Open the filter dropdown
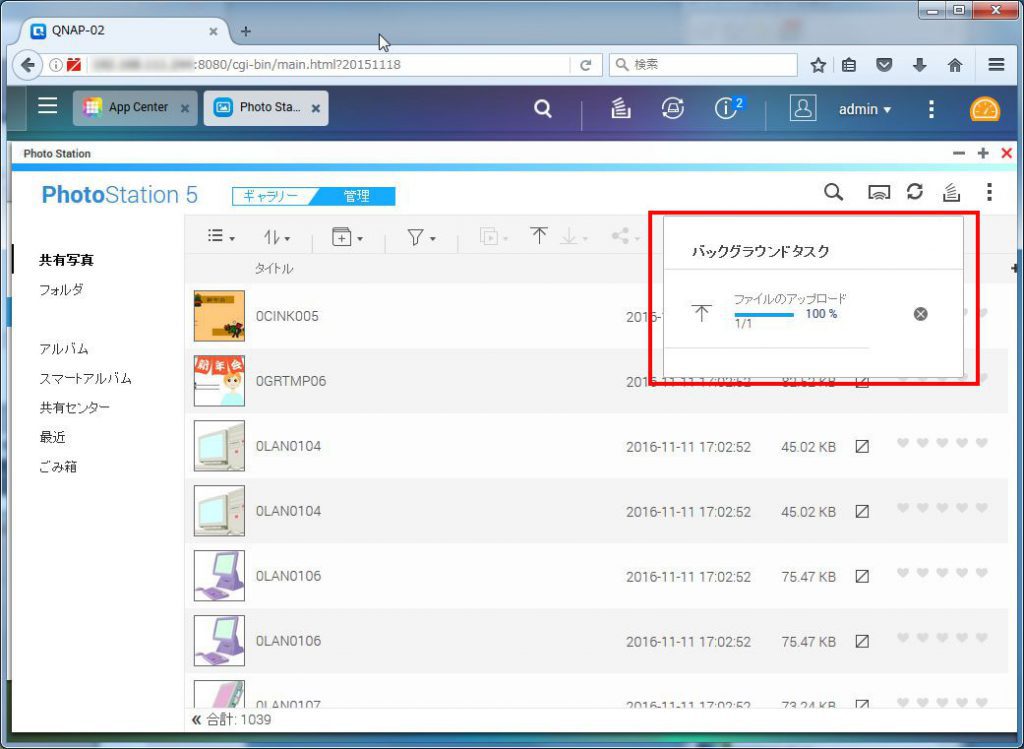The height and width of the screenshot is (749, 1024). [x=421, y=237]
